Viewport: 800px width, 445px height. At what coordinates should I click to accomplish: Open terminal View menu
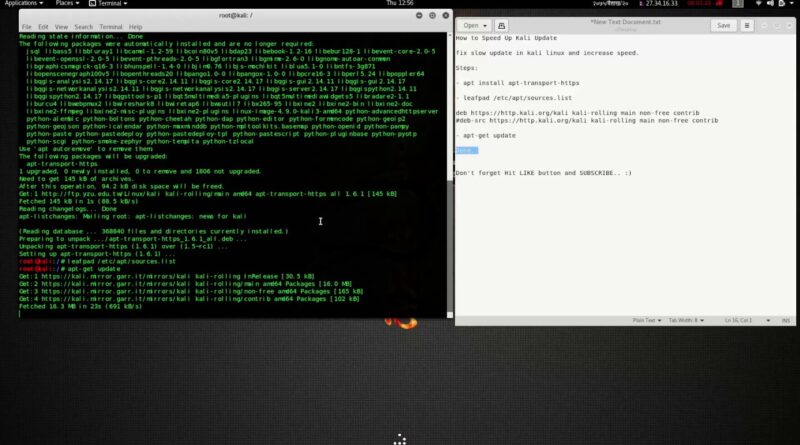pyautogui.click(x=61, y=27)
